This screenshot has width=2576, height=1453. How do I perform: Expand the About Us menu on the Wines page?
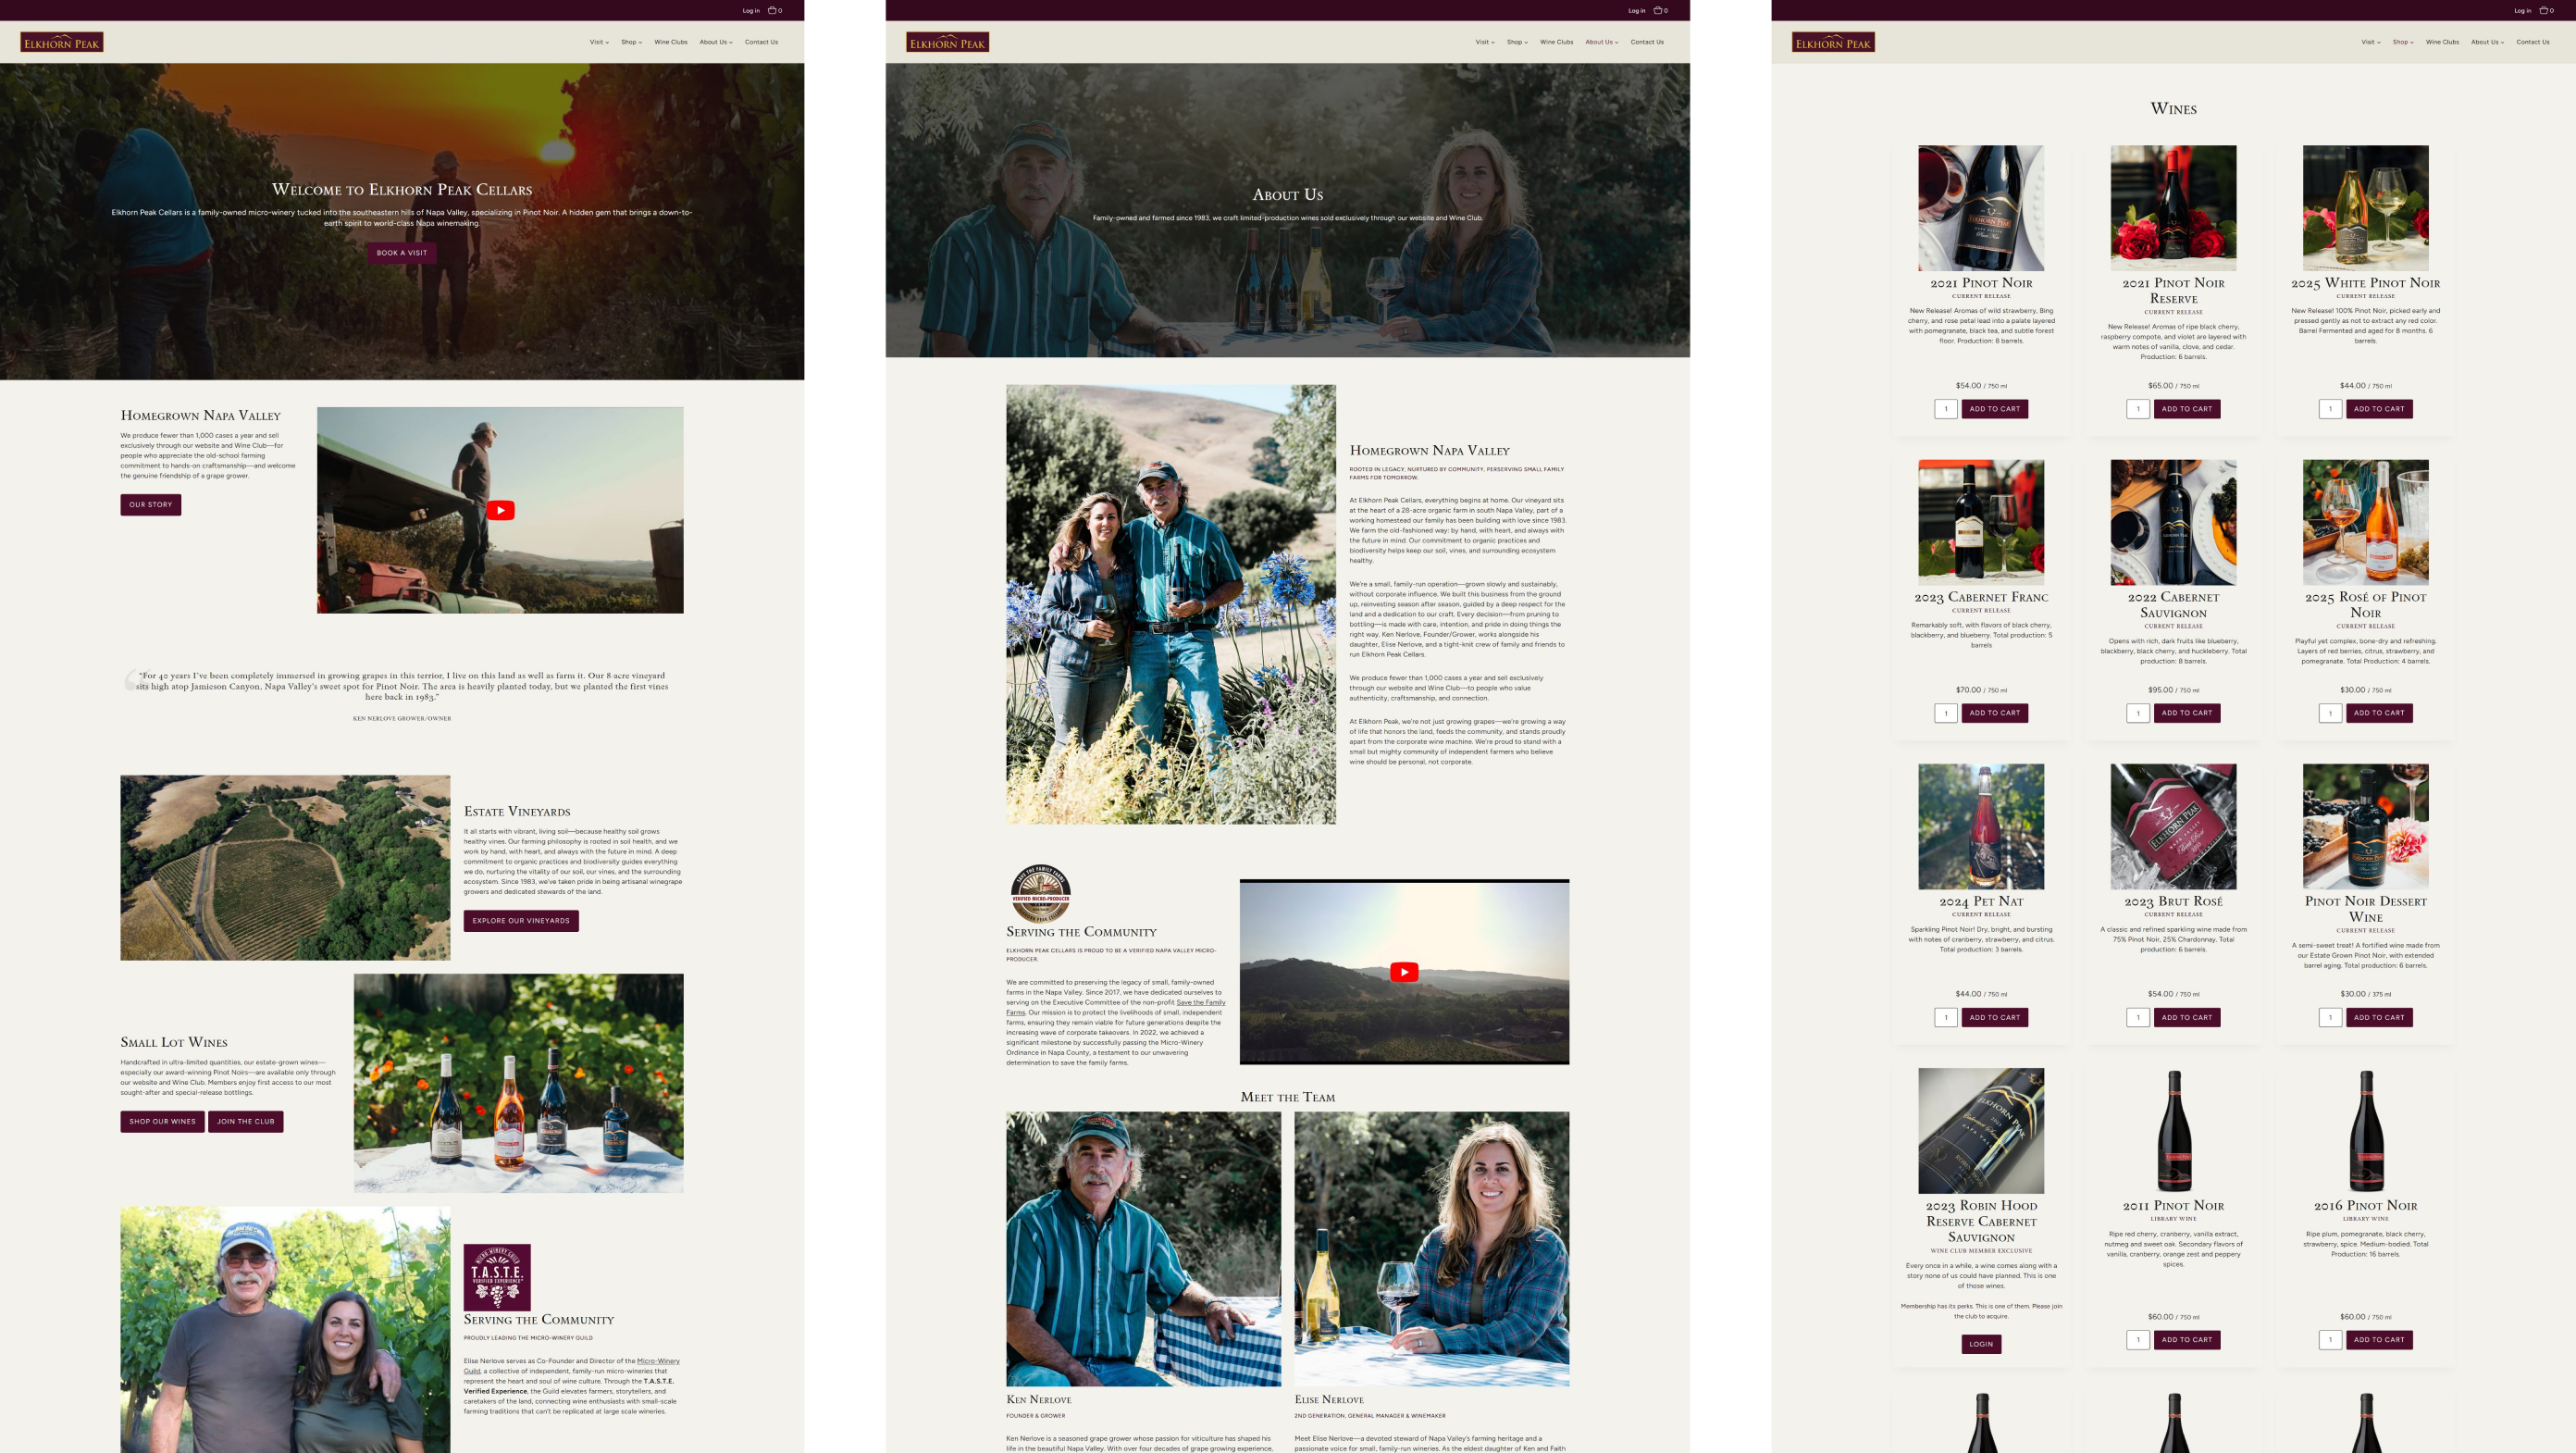pyautogui.click(x=2487, y=42)
